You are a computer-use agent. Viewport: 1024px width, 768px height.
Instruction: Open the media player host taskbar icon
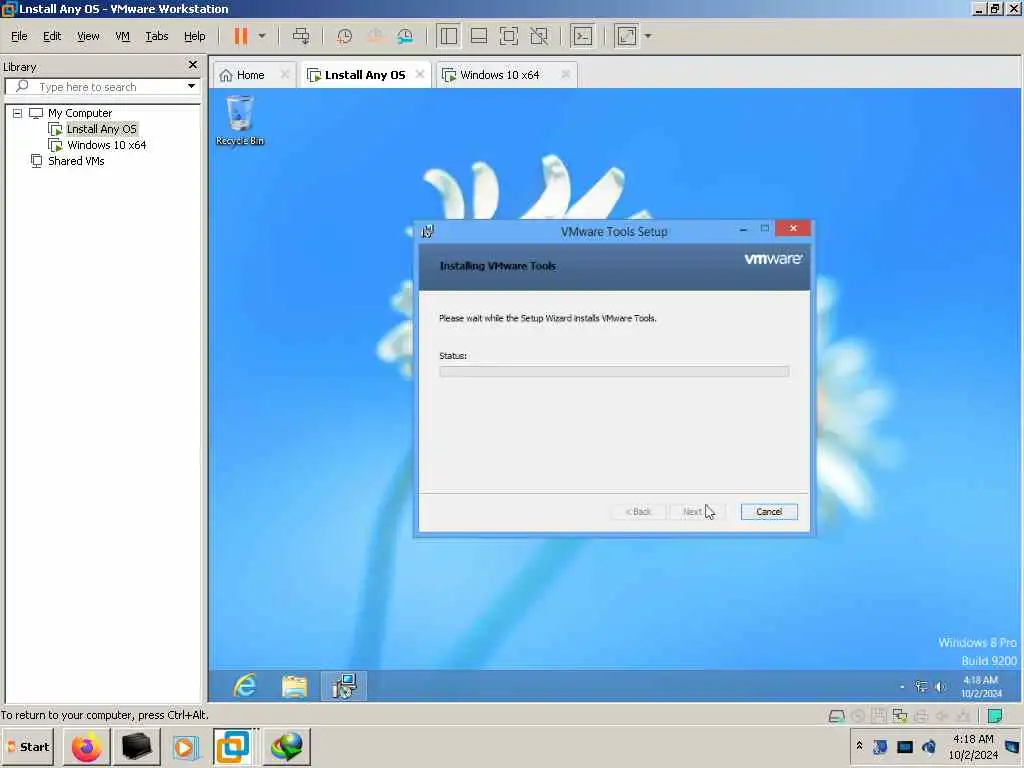[x=185, y=746]
